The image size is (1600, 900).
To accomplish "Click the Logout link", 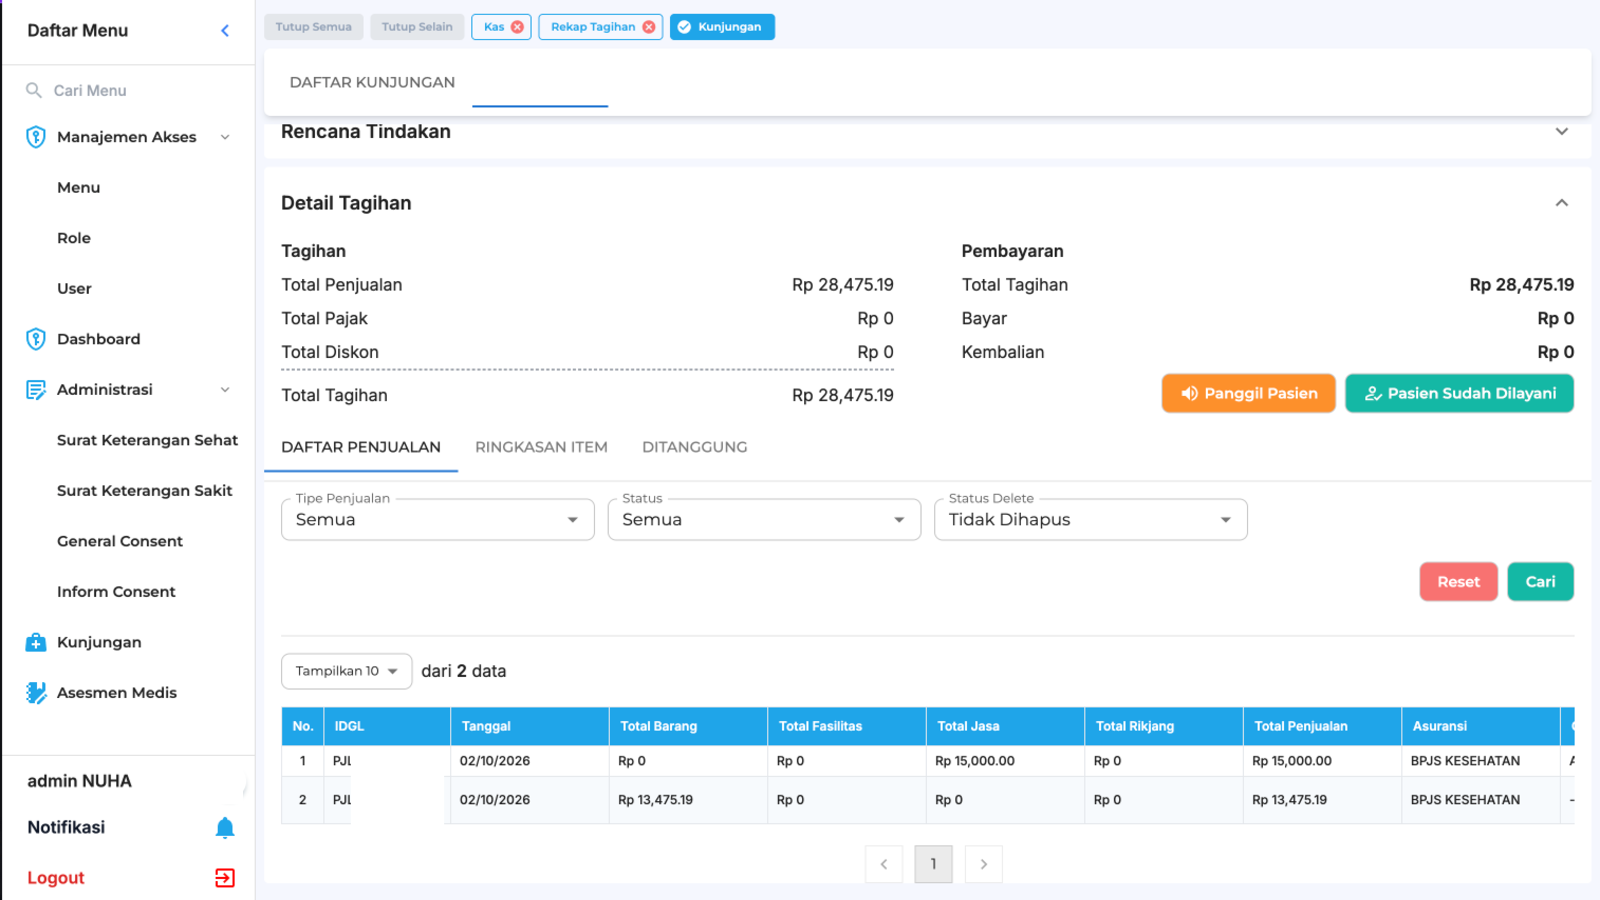I will pos(56,878).
